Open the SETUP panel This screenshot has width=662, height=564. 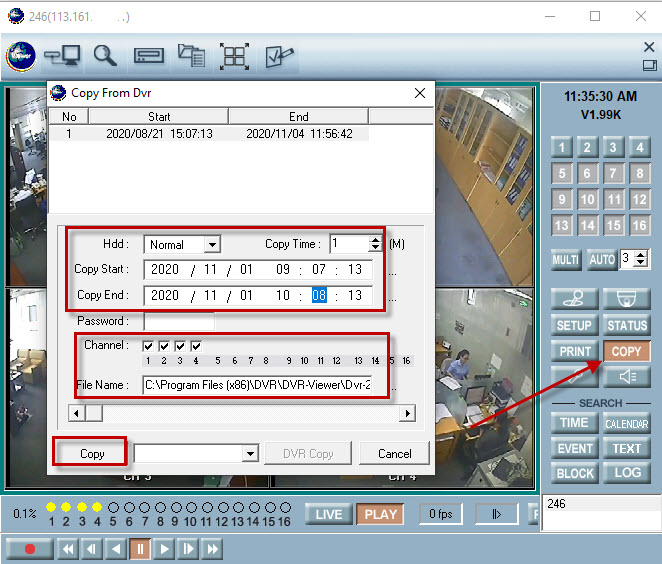[575, 325]
